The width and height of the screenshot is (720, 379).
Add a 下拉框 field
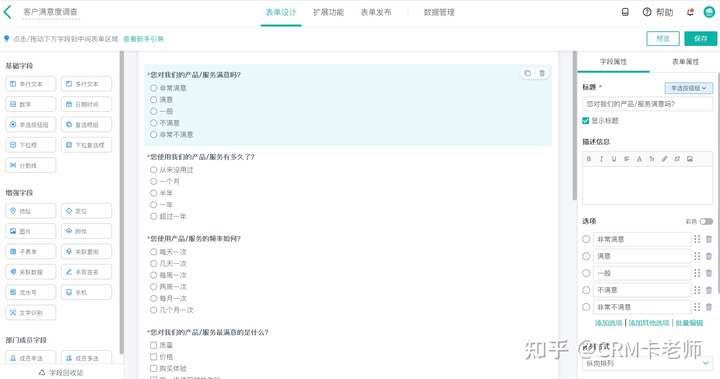[x=31, y=145]
